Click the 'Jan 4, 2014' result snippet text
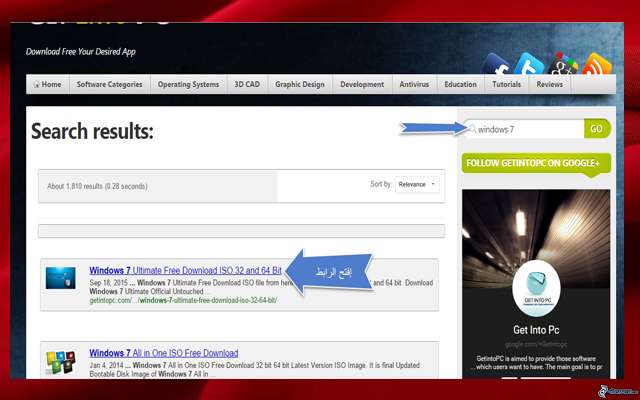Screen dimensions: 640x400 [x=254, y=369]
